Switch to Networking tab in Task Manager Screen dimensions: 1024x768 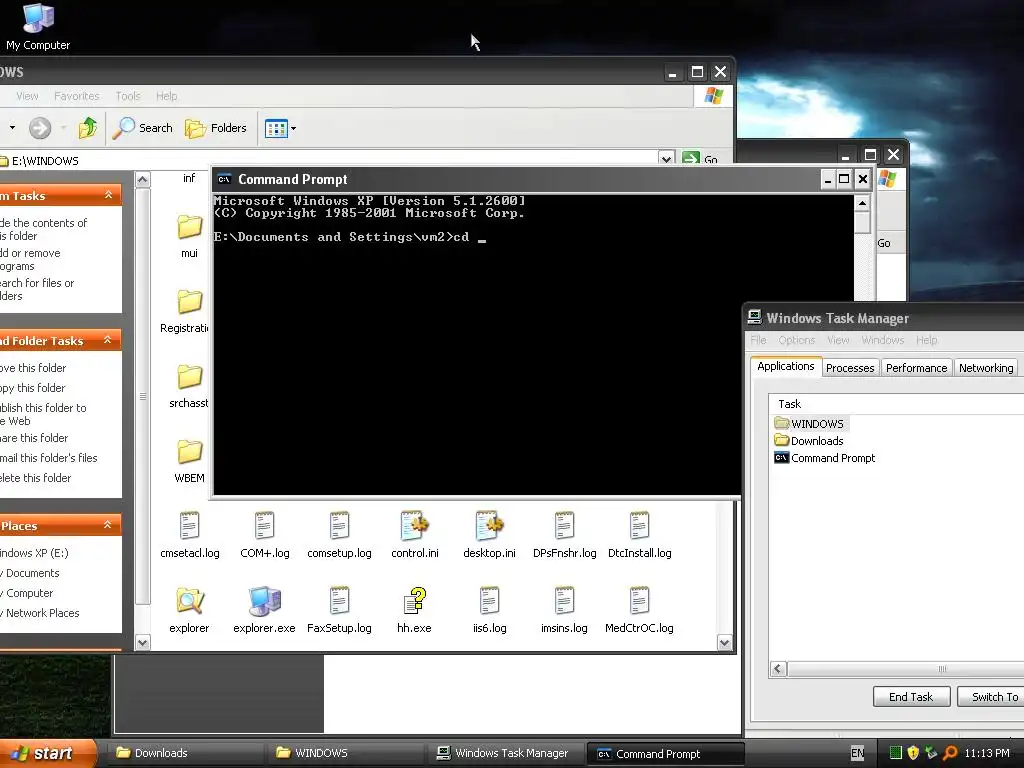pyautogui.click(x=985, y=368)
